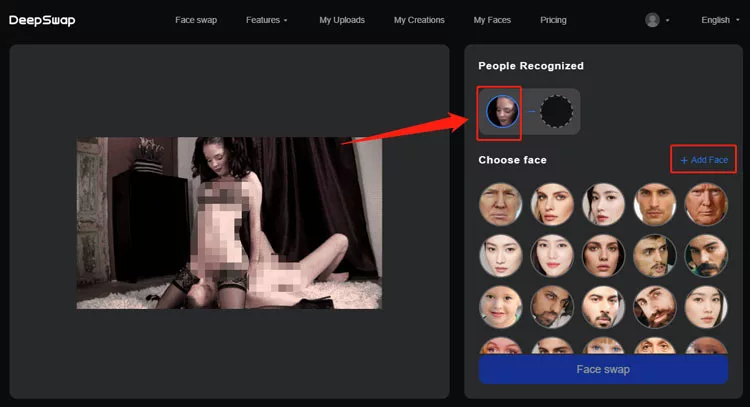
Task: Go to My Uploads
Action: tap(342, 20)
